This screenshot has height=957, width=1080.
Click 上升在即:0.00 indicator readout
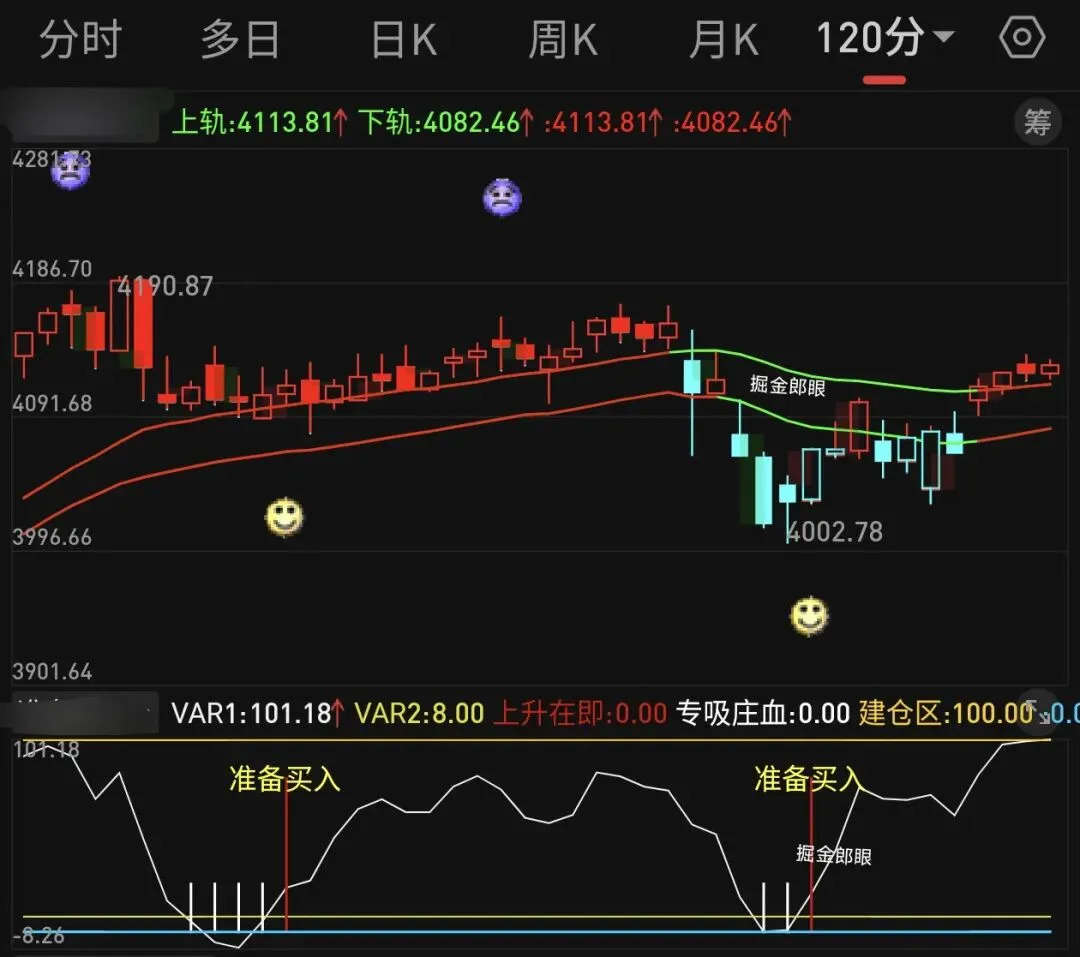coord(581,714)
